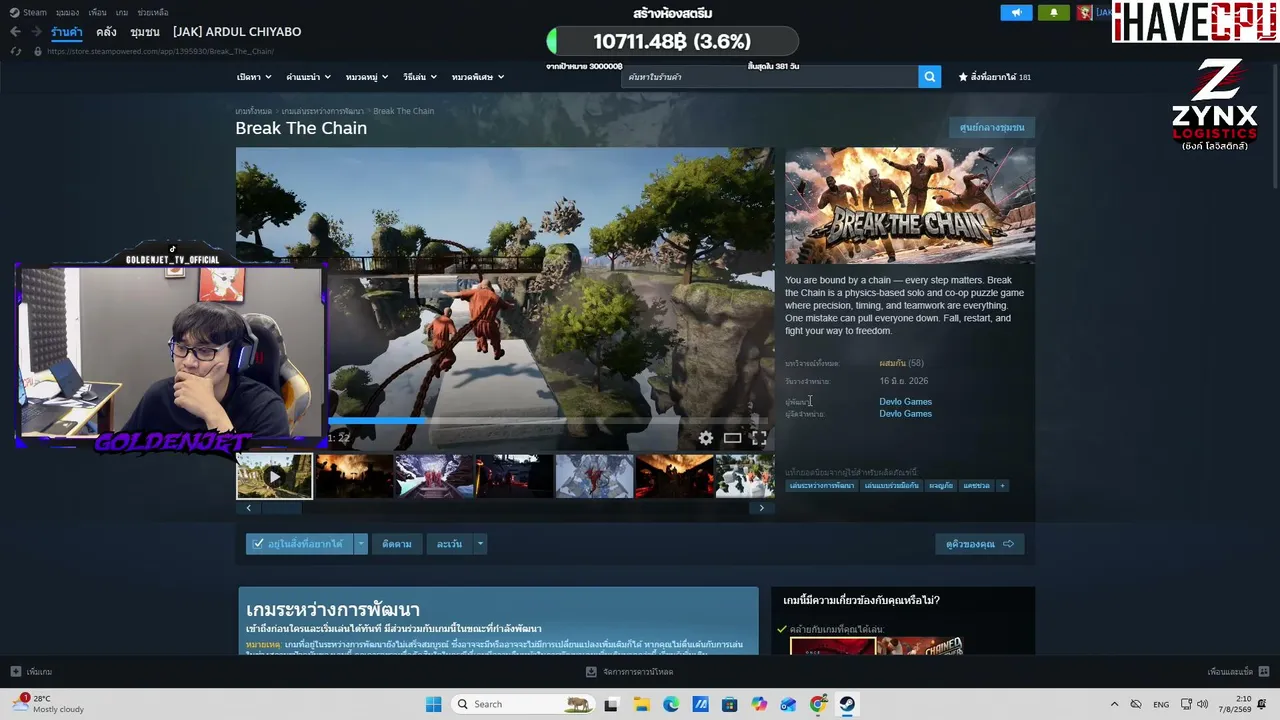Click the announcements megaphone icon
This screenshot has height=720, width=1280.
(x=1016, y=13)
